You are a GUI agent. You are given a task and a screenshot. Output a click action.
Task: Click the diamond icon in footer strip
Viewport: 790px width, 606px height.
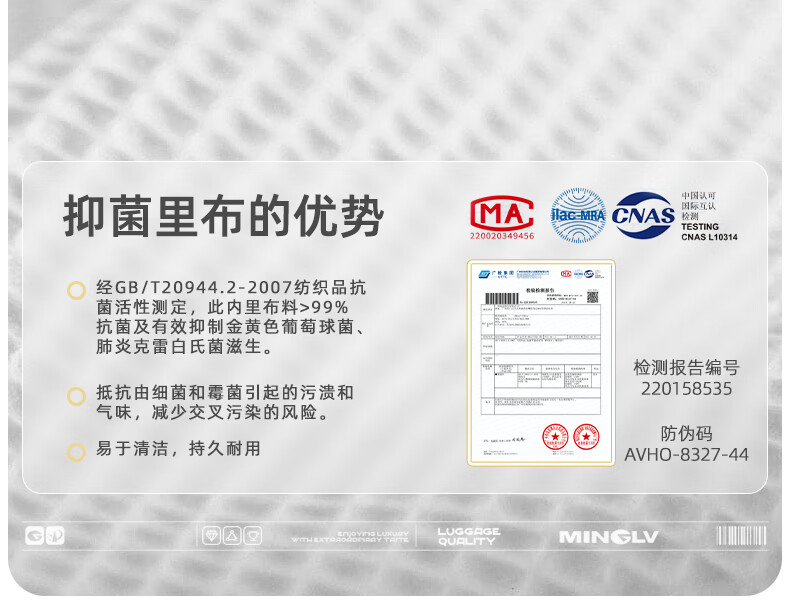pos(212,535)
